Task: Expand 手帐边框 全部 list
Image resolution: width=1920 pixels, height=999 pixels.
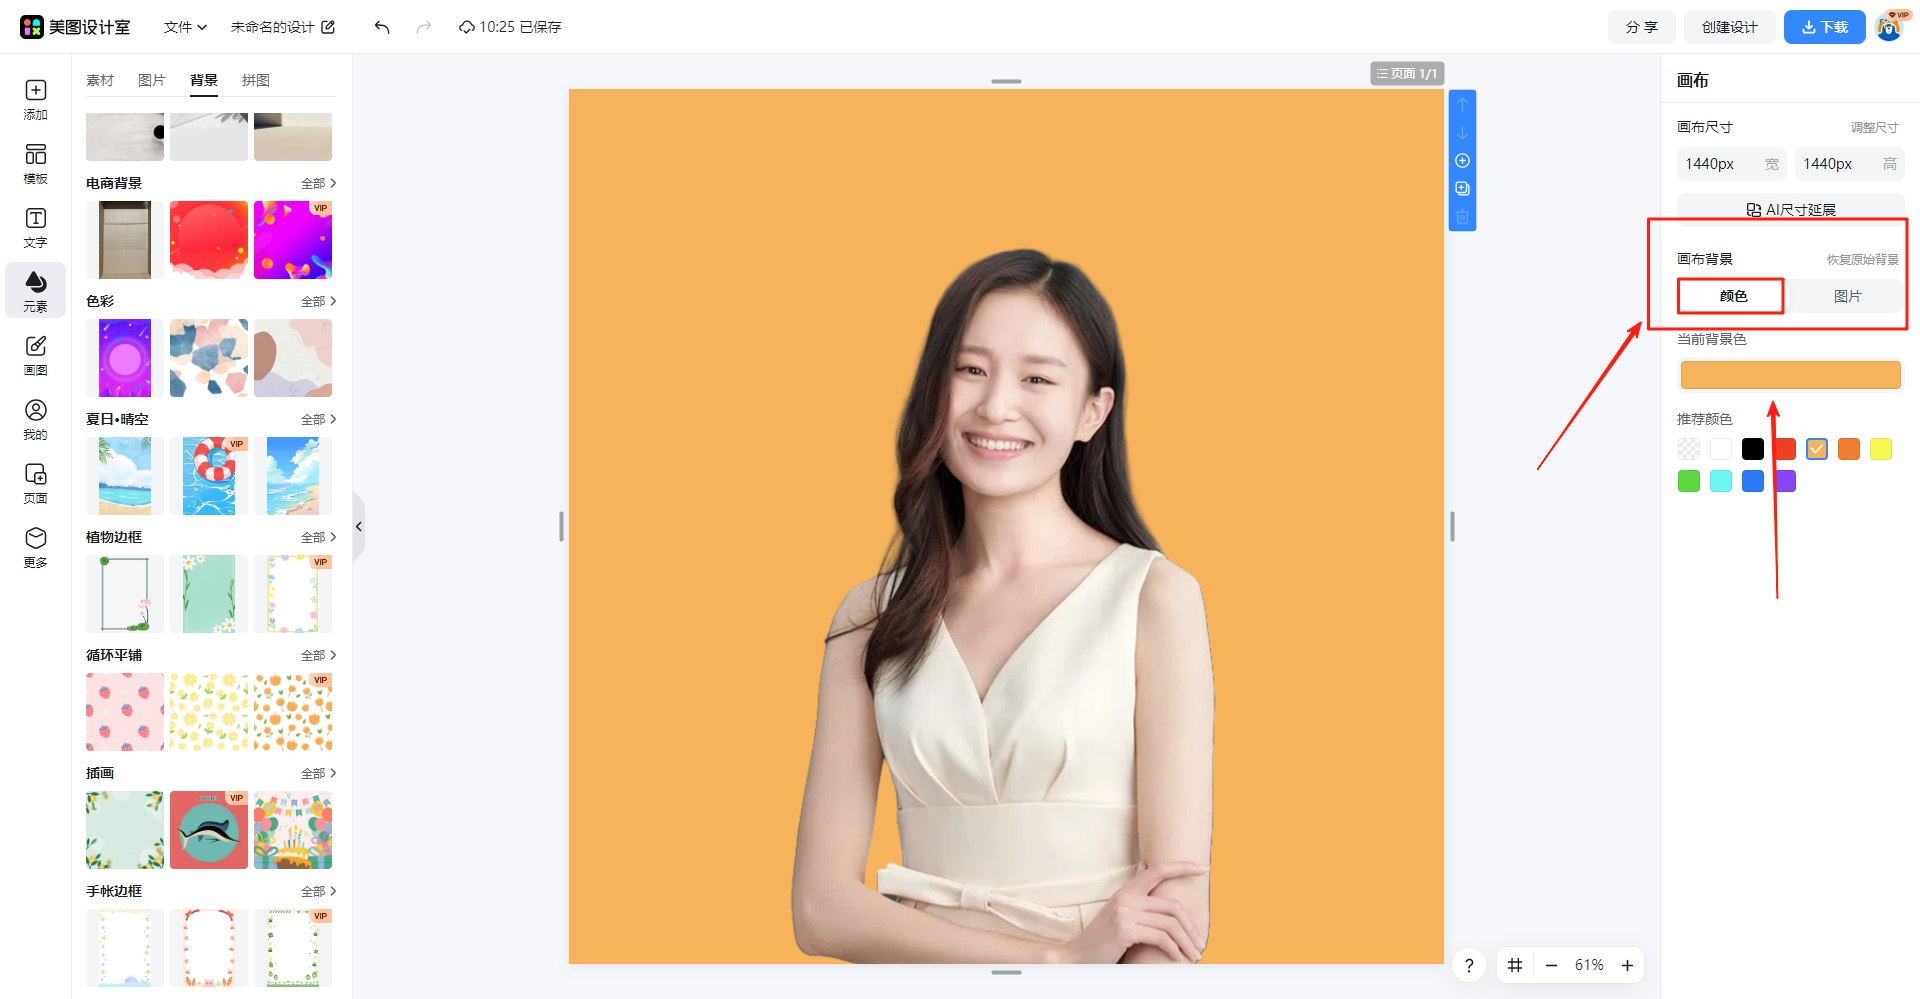Action: pyautogui.click(x=319, y=891)
